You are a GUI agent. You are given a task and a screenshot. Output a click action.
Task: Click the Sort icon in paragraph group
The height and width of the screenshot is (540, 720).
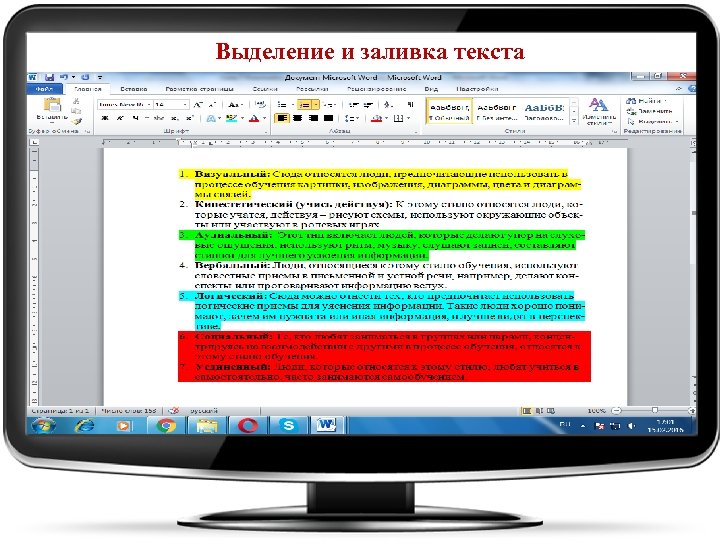[x=388, y=105]
